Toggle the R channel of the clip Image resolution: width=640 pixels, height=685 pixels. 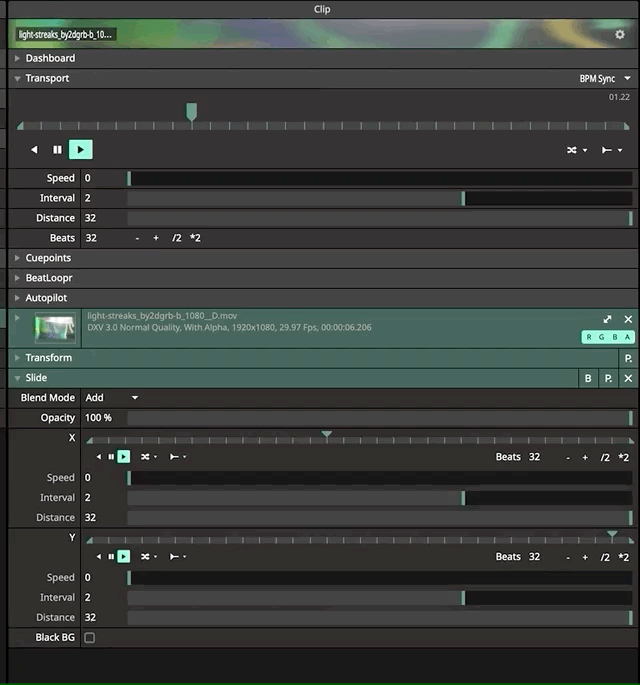pyautogui.click(x=590, y=338)
